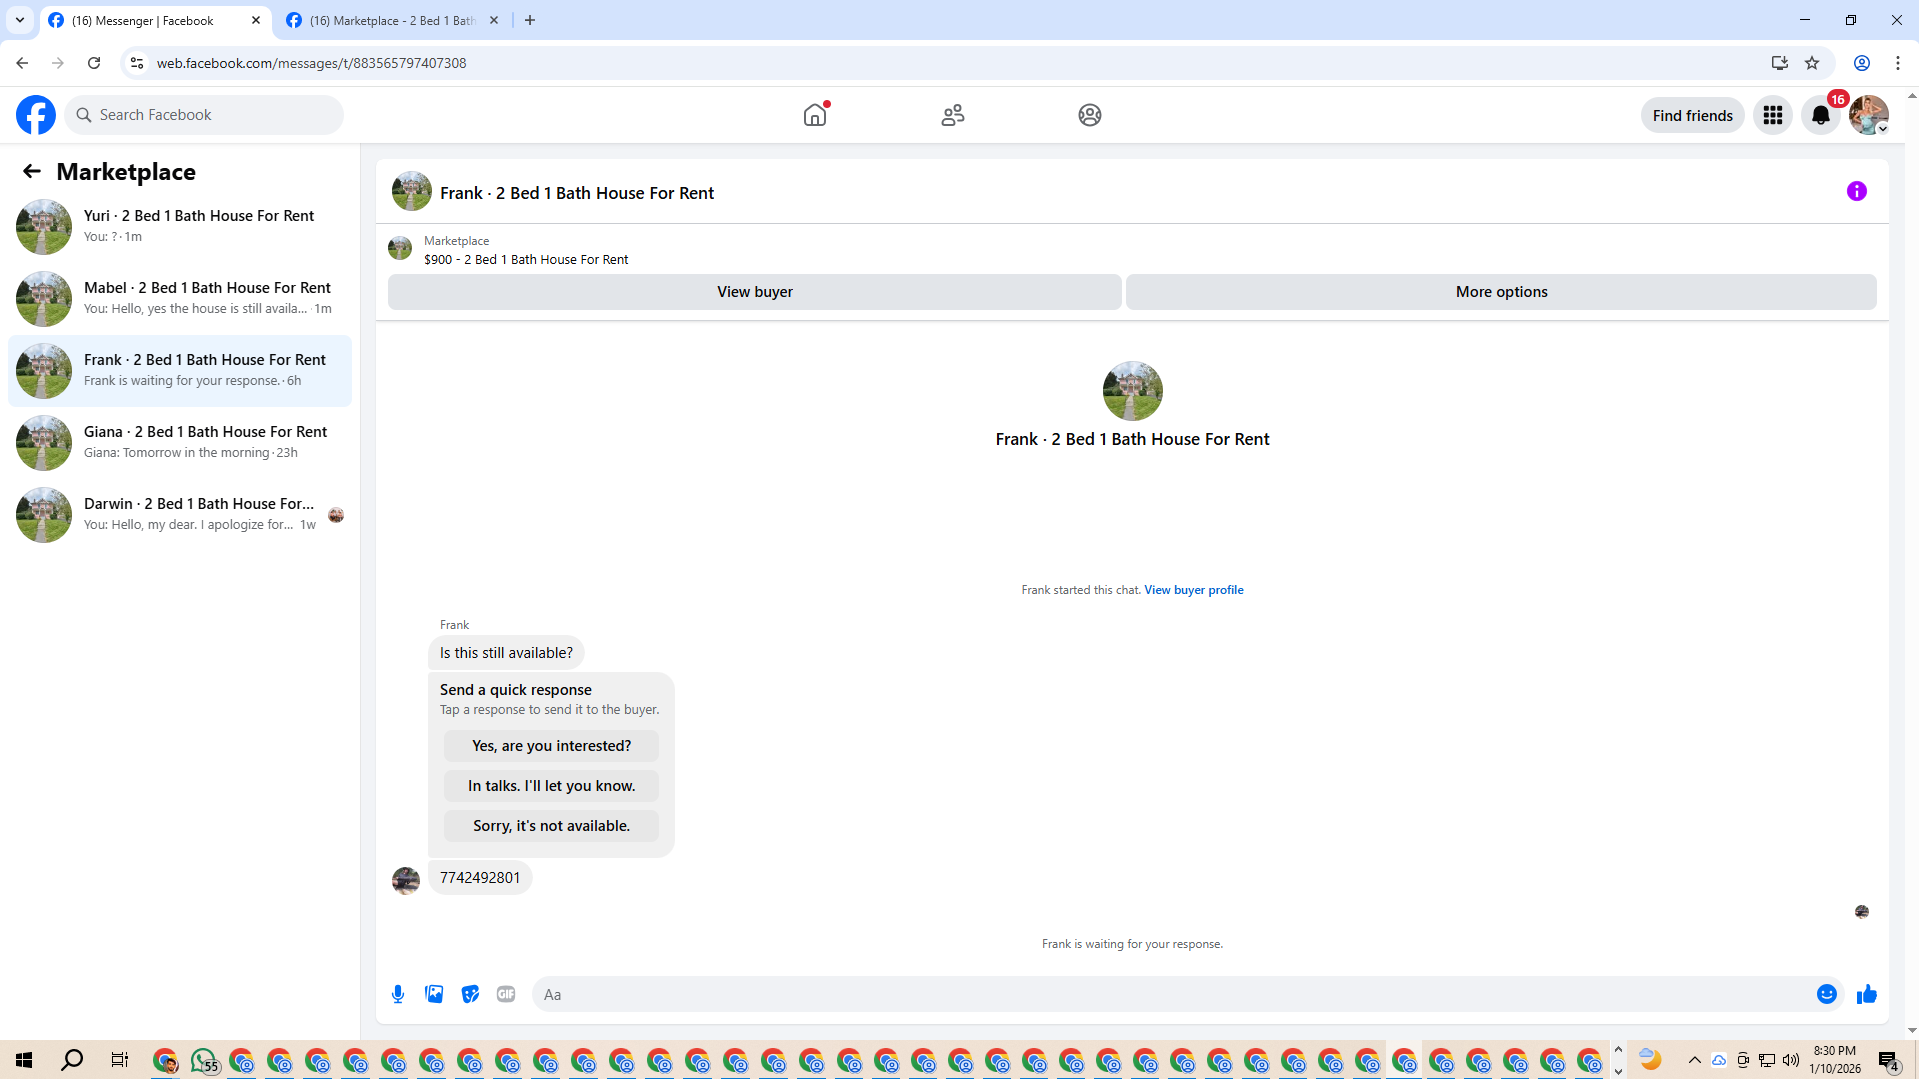Open conversation information purple icon

pyautogui.click(x=1857, y=191)
